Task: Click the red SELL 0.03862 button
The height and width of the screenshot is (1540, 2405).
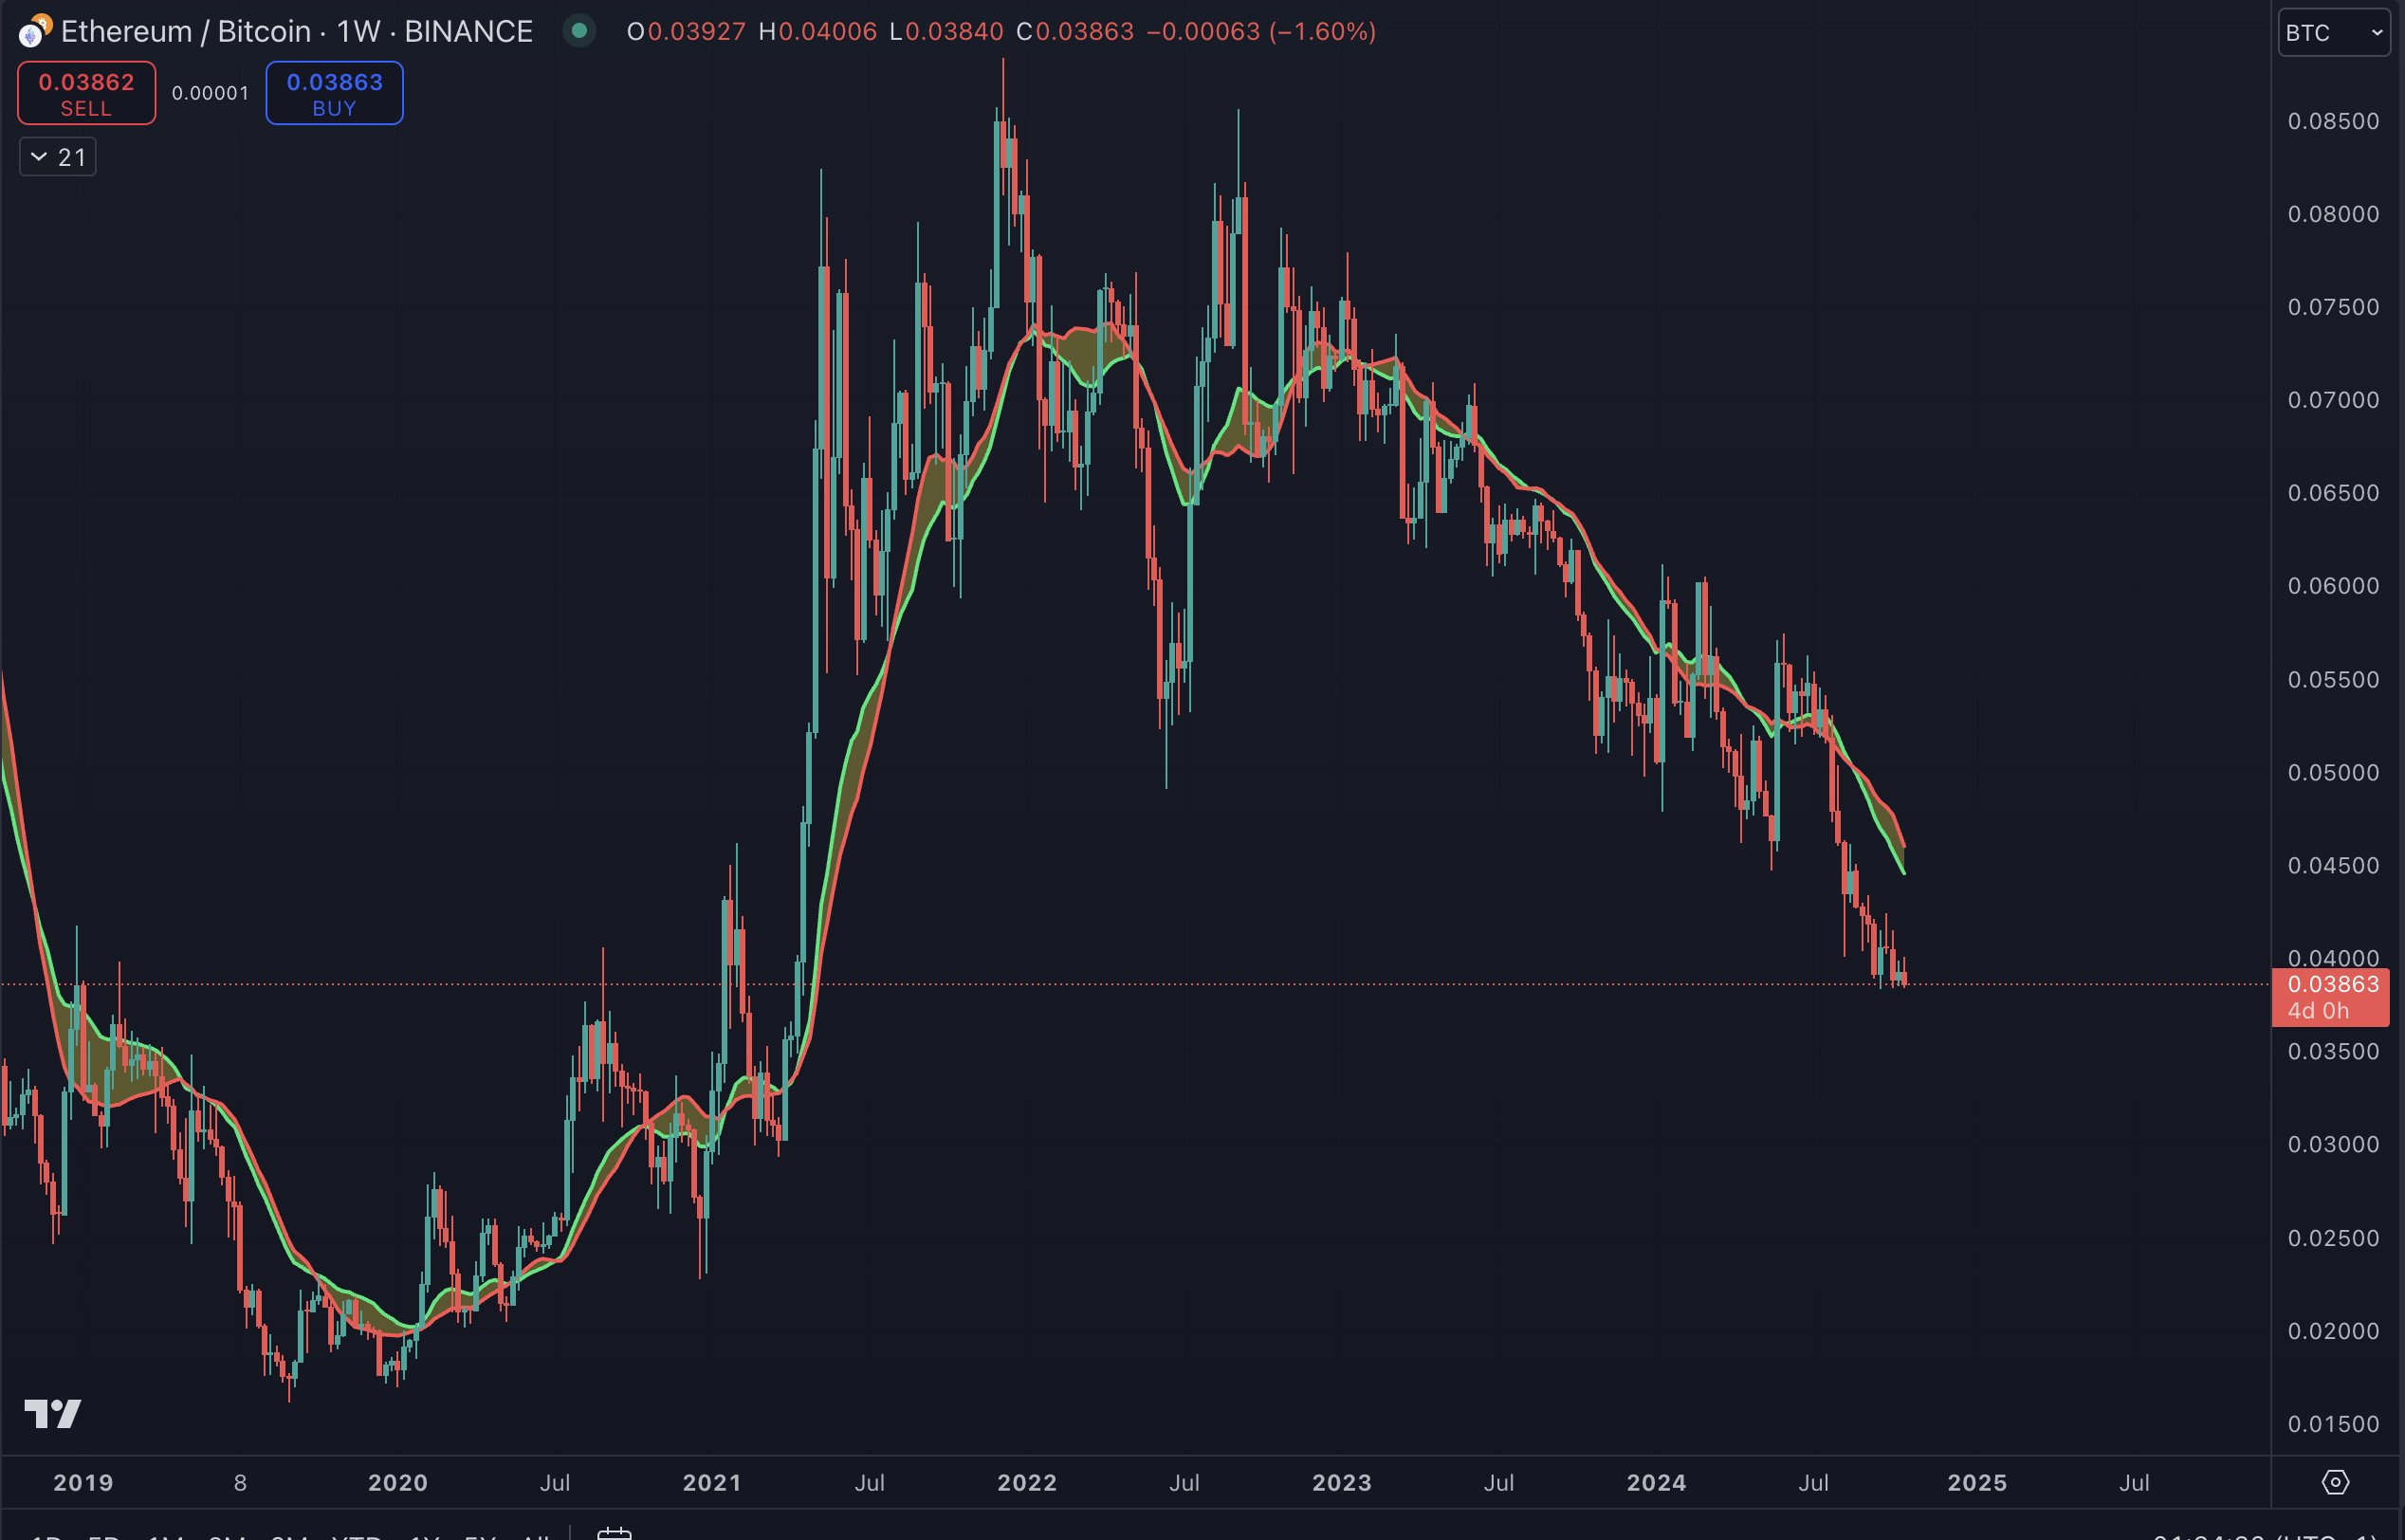Action: 86,92
